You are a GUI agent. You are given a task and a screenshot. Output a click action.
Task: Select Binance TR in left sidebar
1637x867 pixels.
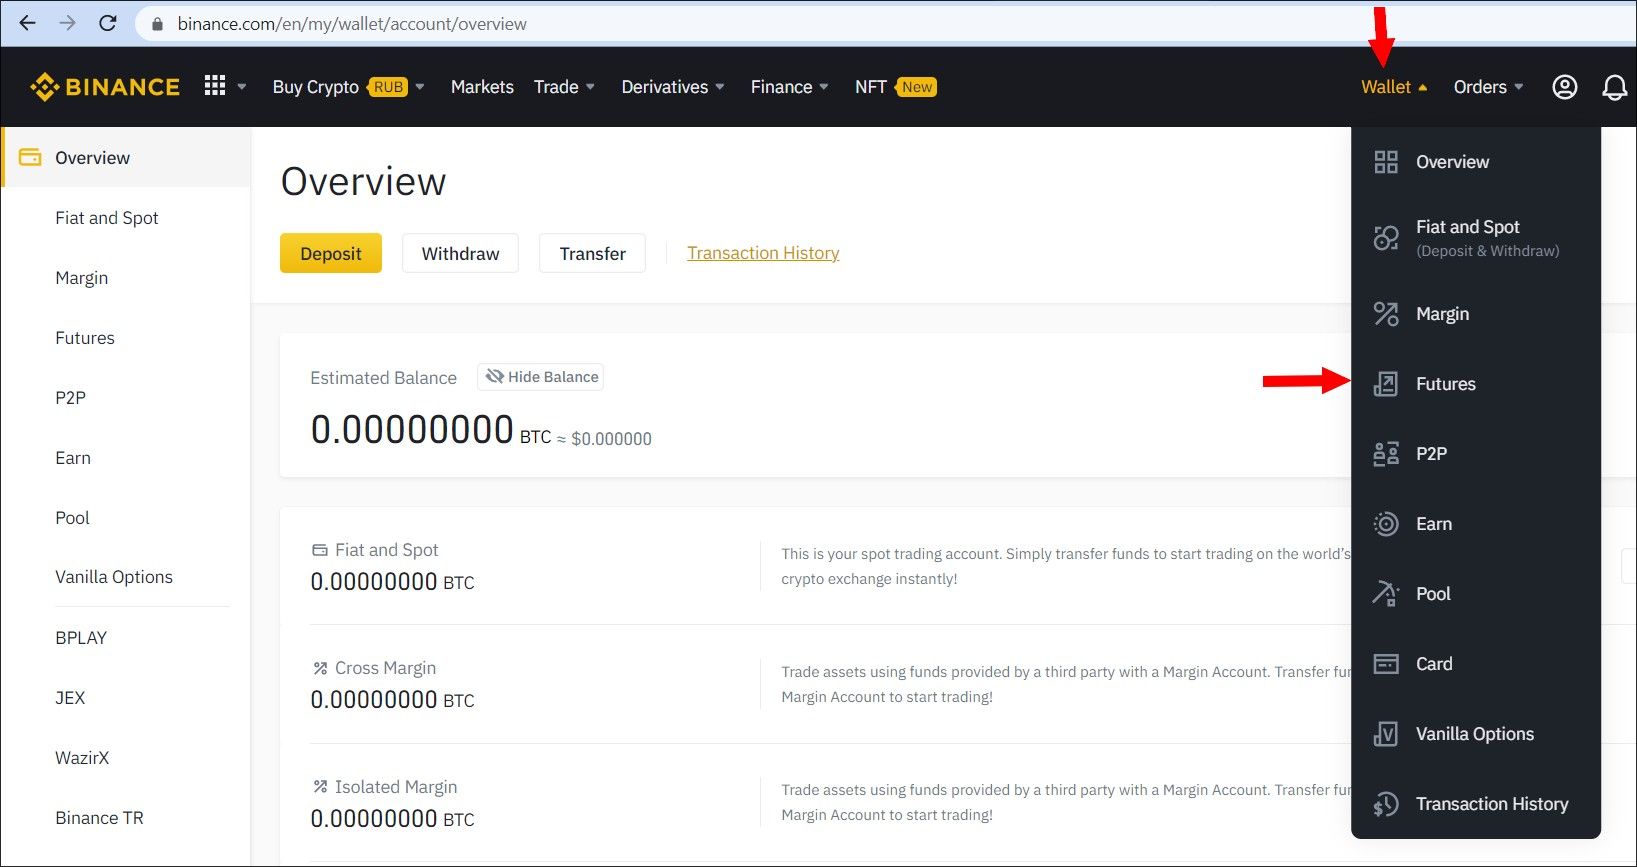click(99, 818)
